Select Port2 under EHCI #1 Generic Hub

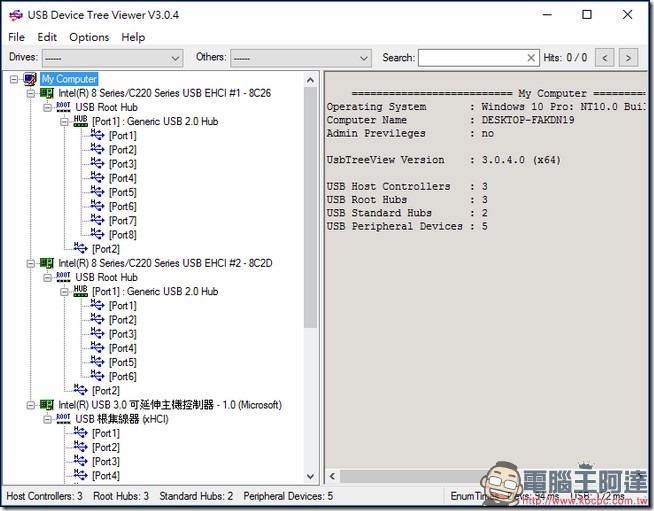click(x=123, y=150)
